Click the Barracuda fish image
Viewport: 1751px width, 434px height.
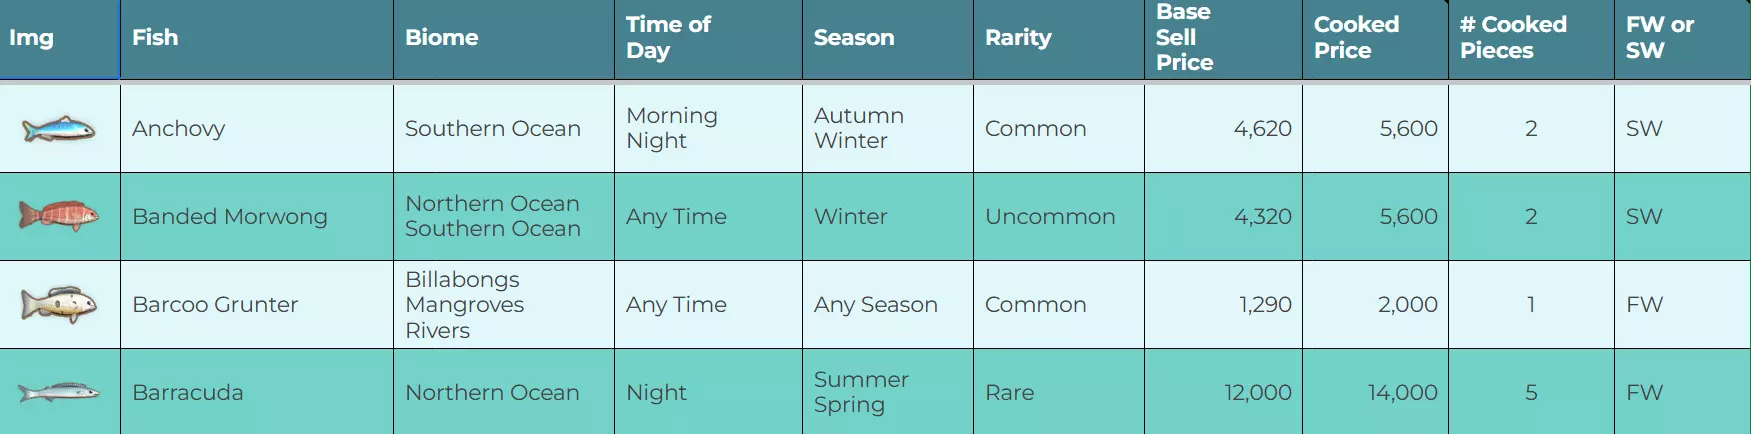click(59, 392)
